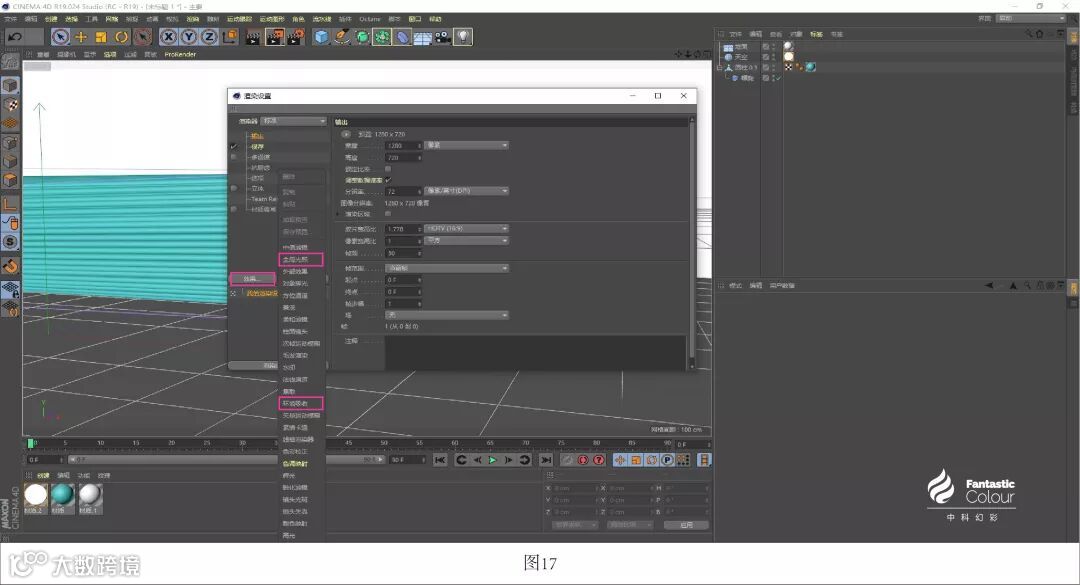Open HDTV (16:9) film aspect dropdown
The image size is (1080, 585).
(466, 228)
